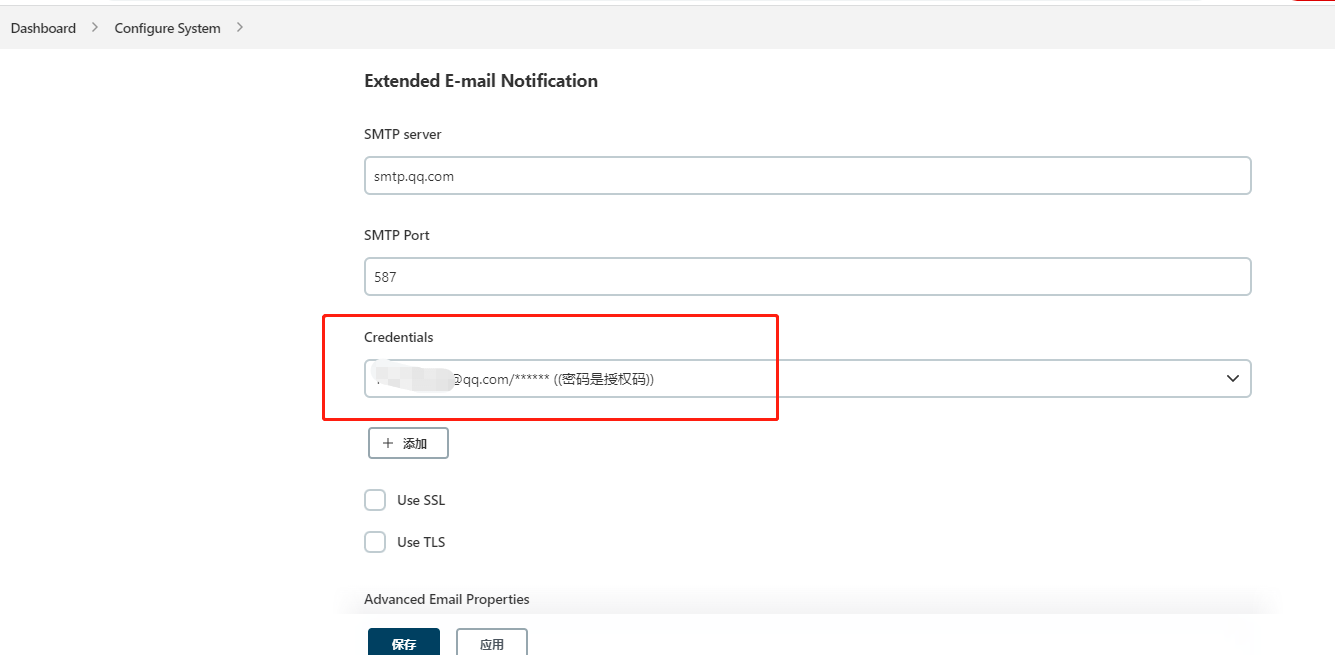Enable the Use SSL checkbox

pyautogui.click(x=375, y=500)
